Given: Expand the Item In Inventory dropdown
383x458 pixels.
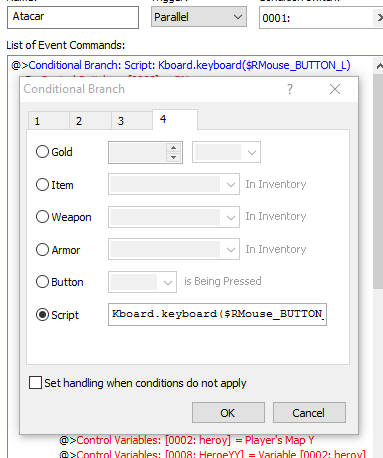Looking at the screenshot, I should tap(174, 184).
